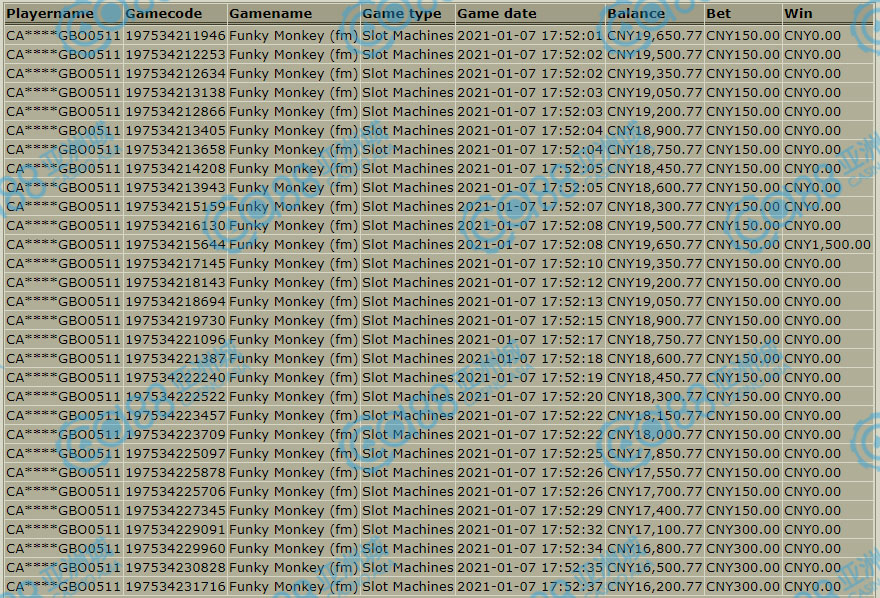The width and height of the screenshot is (880, 598).
Task: Select gamecode 197534213405
Action: (x=175, y=131)
